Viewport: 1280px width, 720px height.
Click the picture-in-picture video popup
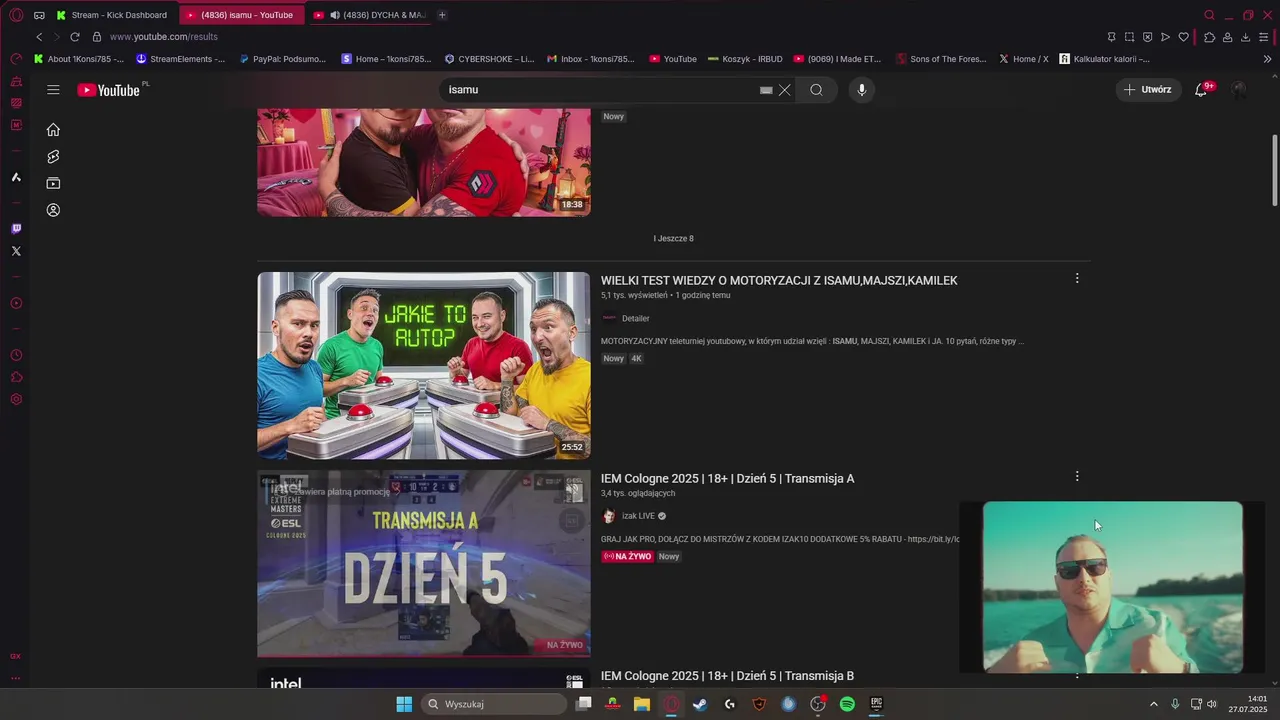click(x=1112, y=587)
